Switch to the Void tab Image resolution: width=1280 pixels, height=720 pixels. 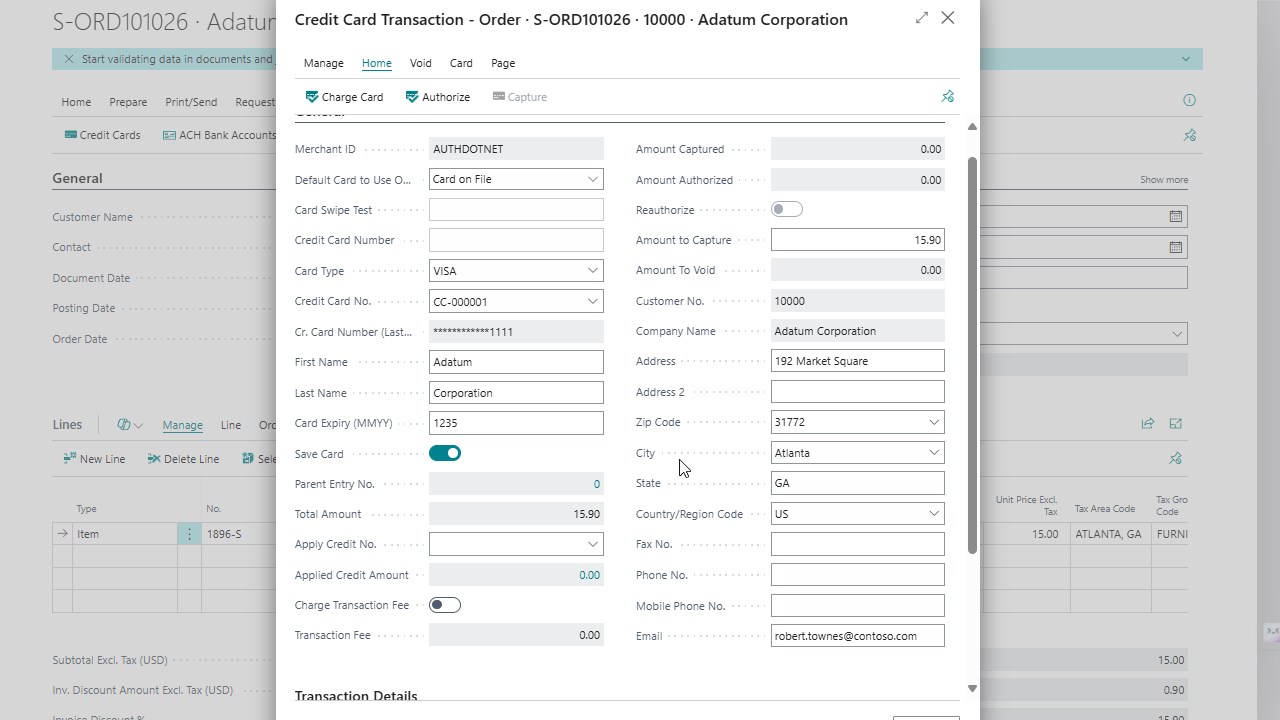pyautogui.click(x=420, y=63)
